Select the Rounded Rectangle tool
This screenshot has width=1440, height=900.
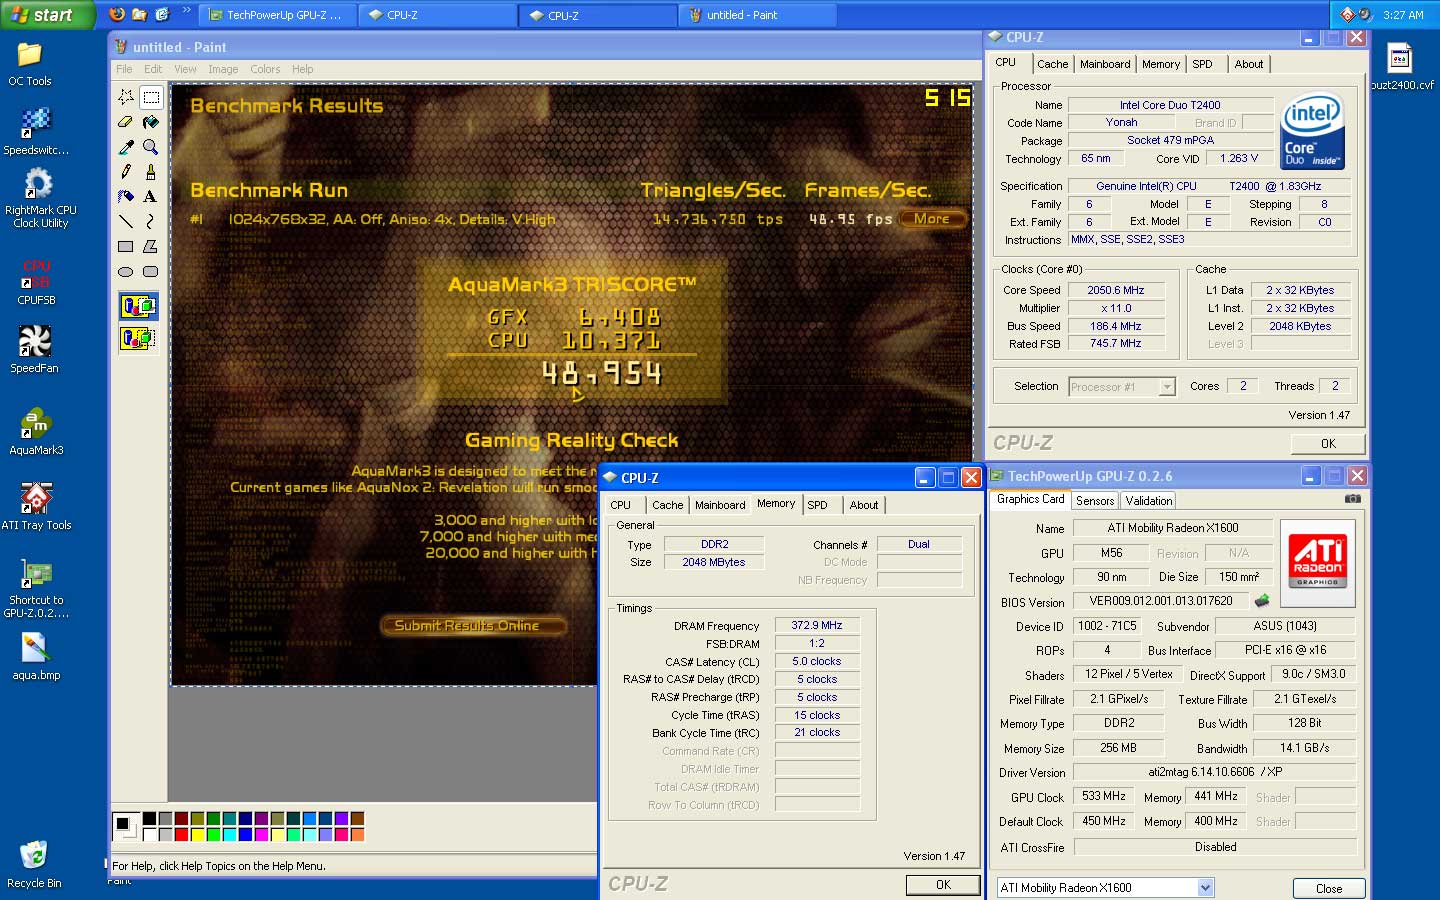pos(151,272)
